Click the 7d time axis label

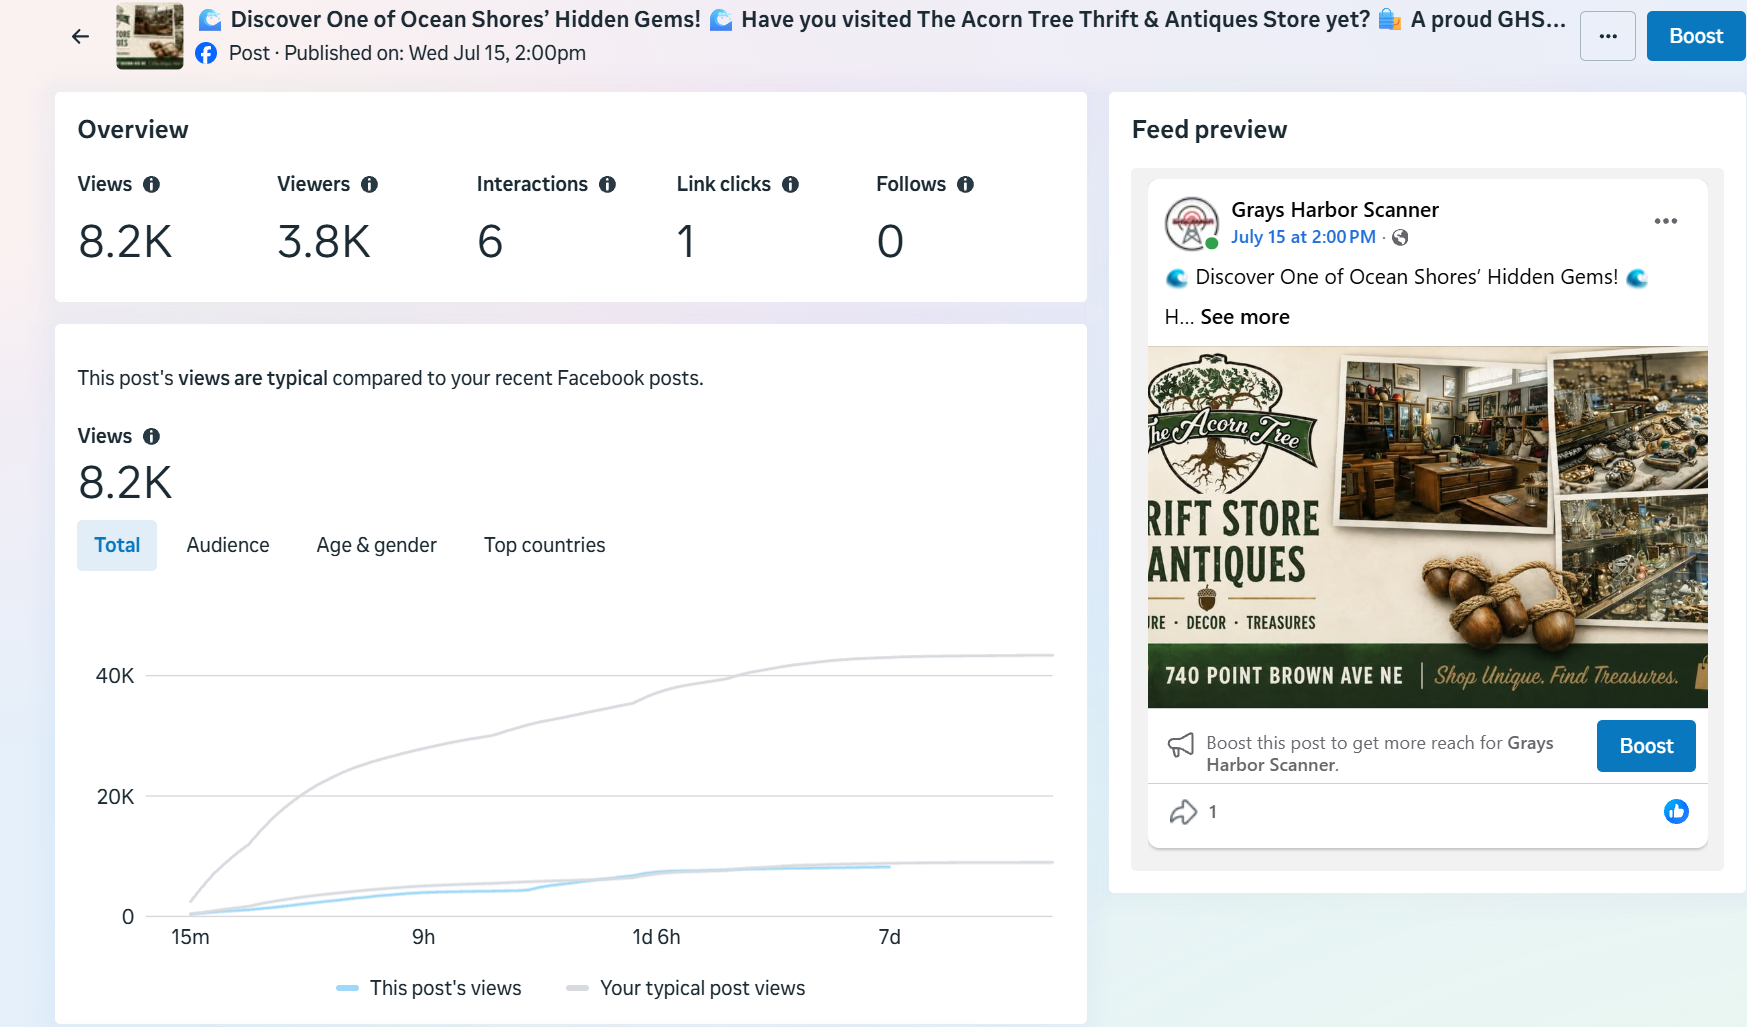point(890,937)
